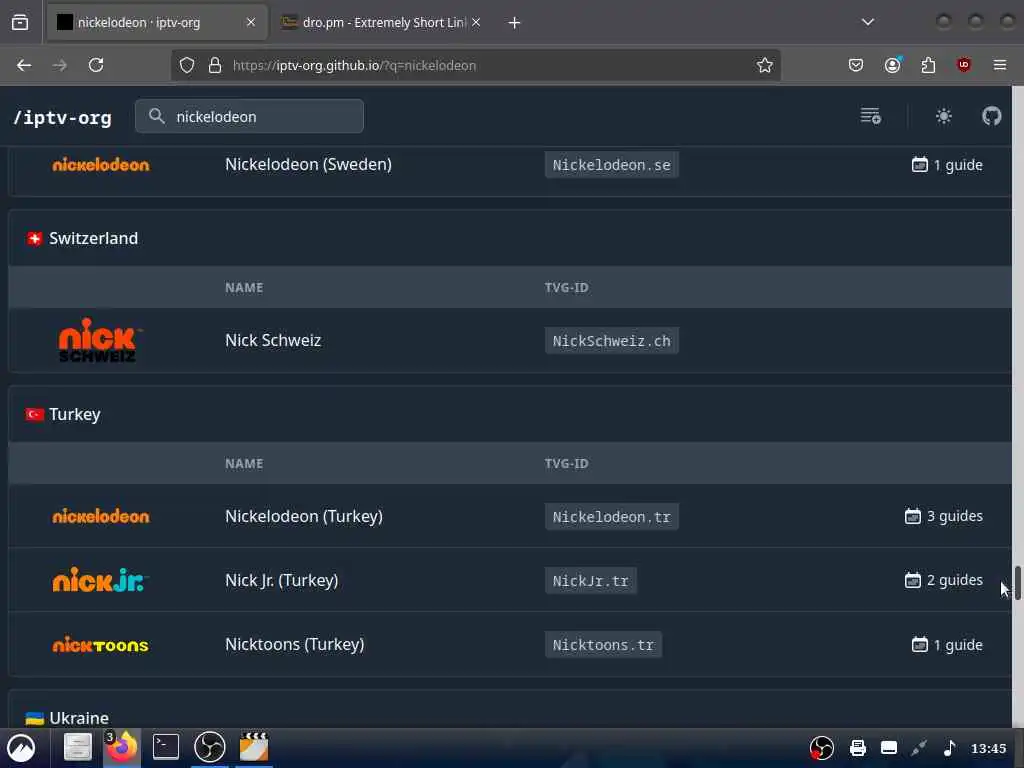Screen dimensions: 1024x768
Task: Open a new browser tab
Action: [515, 23]
